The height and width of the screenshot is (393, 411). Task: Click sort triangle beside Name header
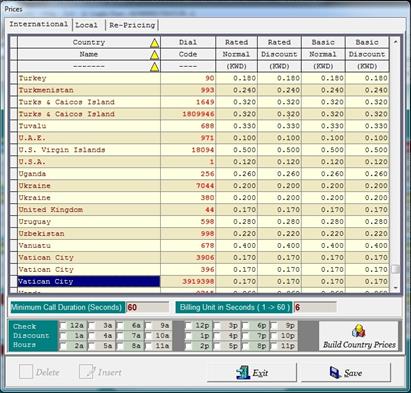pos(154,55)
